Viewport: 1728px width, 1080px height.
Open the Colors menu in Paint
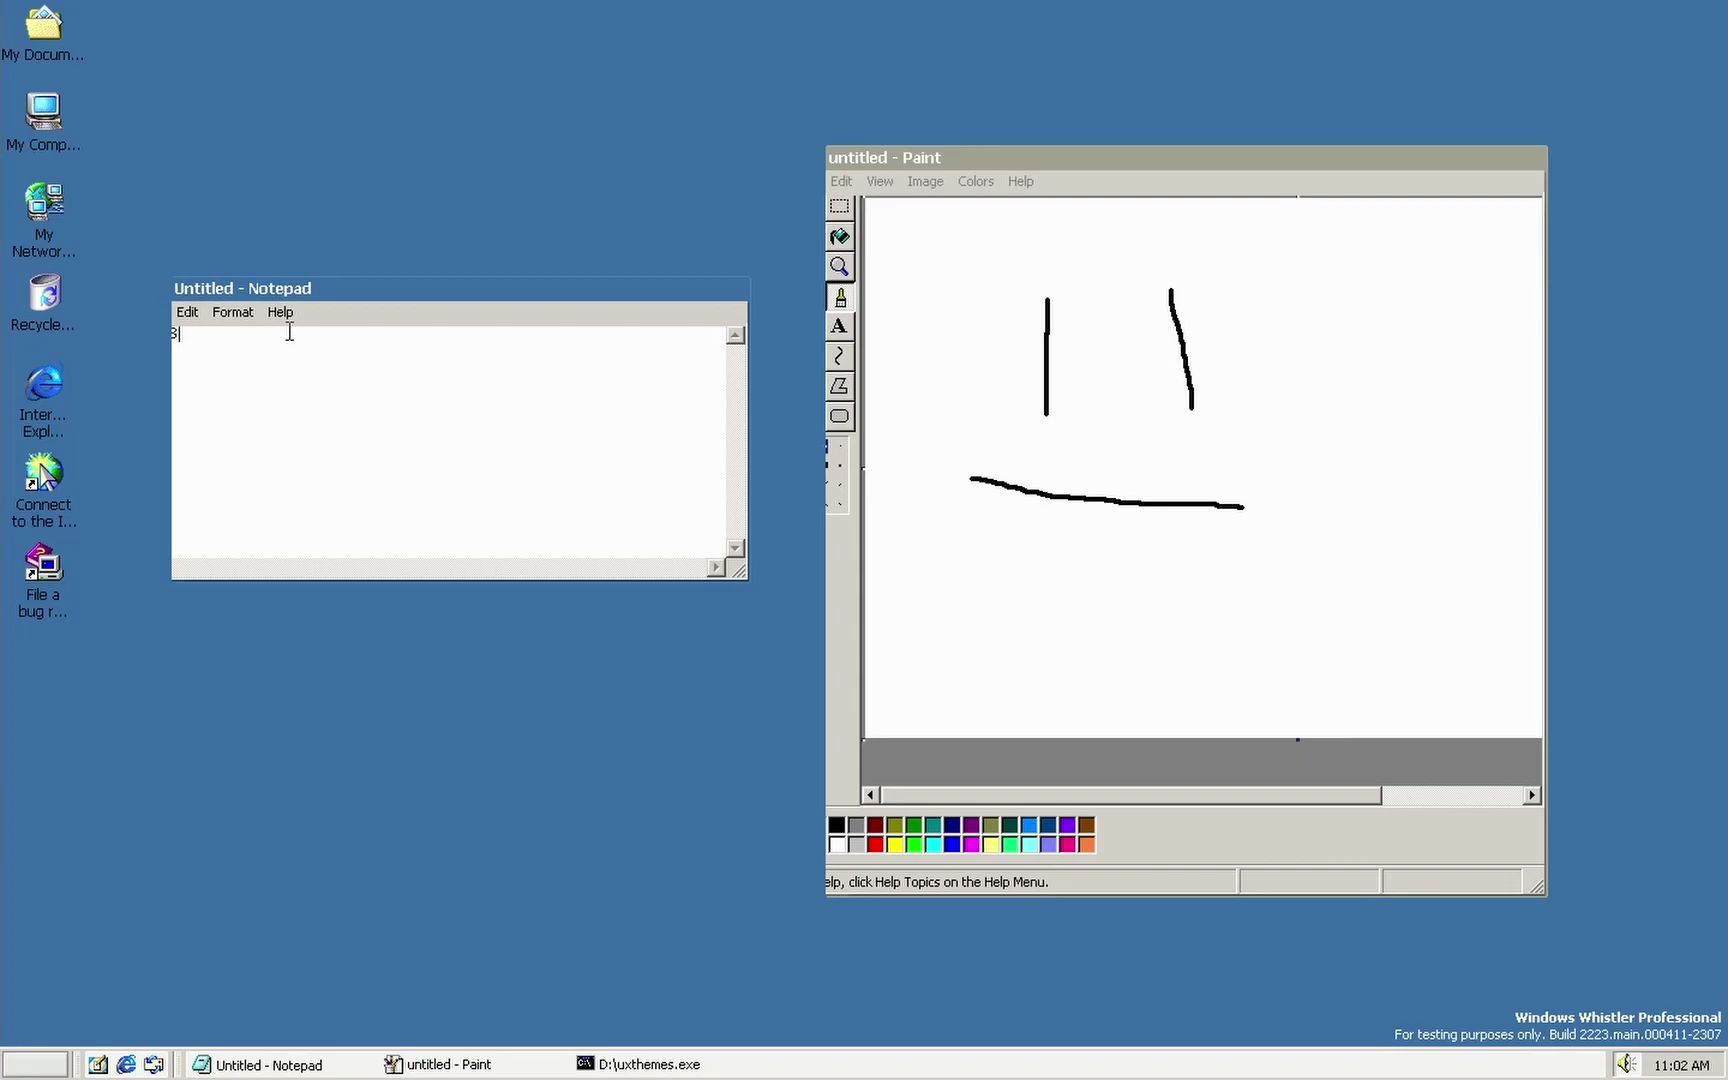(975, 181)
